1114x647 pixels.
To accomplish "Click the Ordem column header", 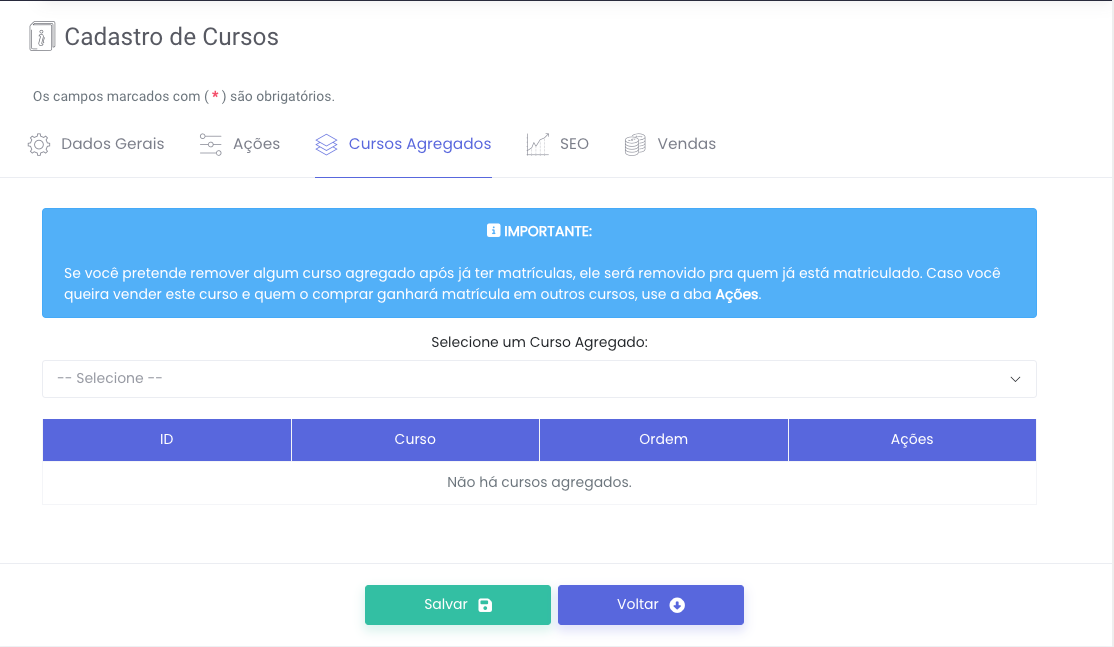I will (663, 440).
